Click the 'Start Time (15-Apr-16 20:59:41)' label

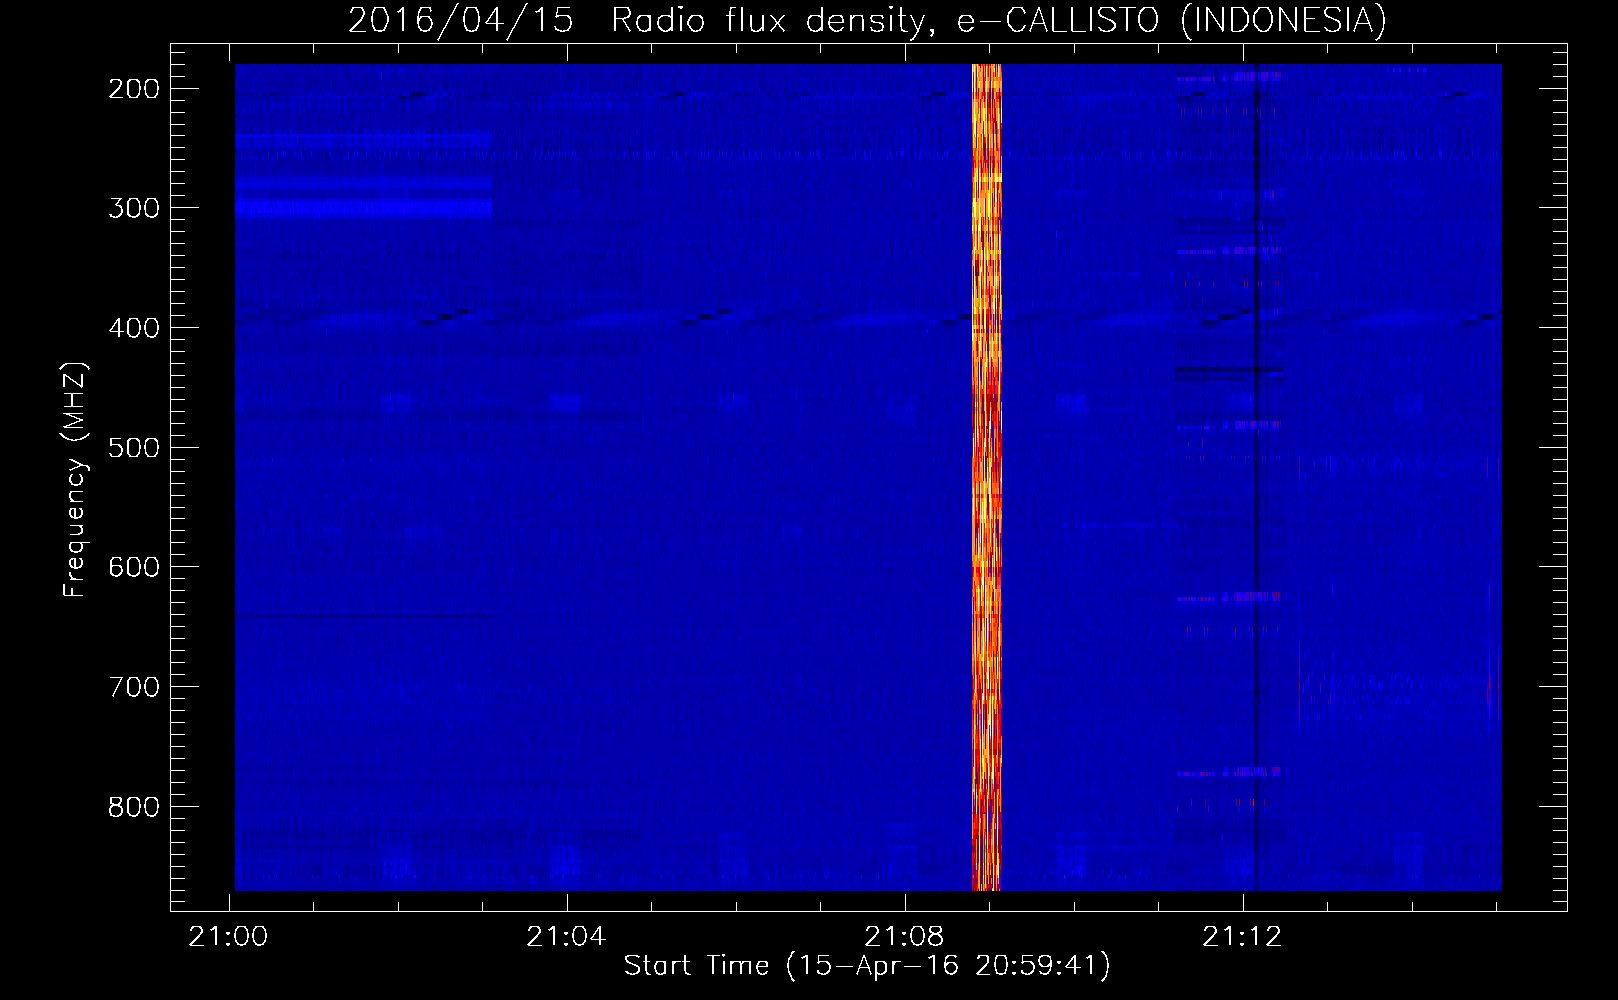click(x=867, y=966)
